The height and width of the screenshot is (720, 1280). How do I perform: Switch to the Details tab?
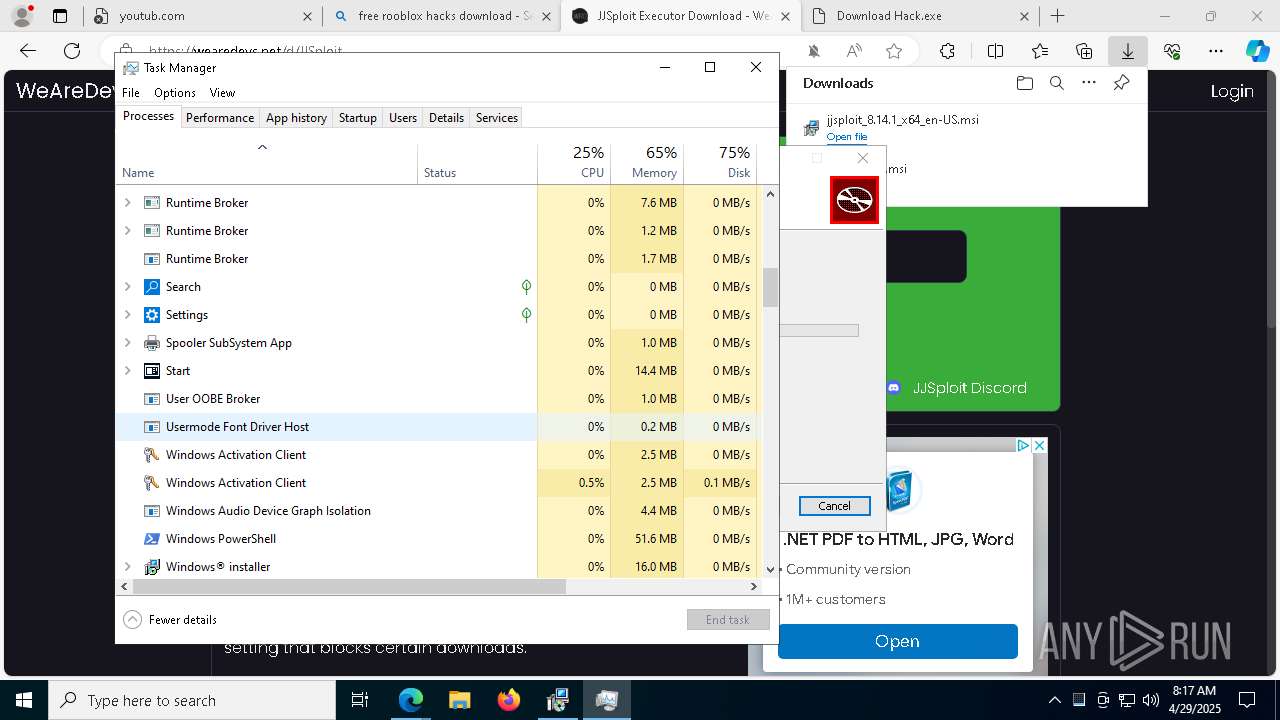pyautogui.click(x=446, y=117)
